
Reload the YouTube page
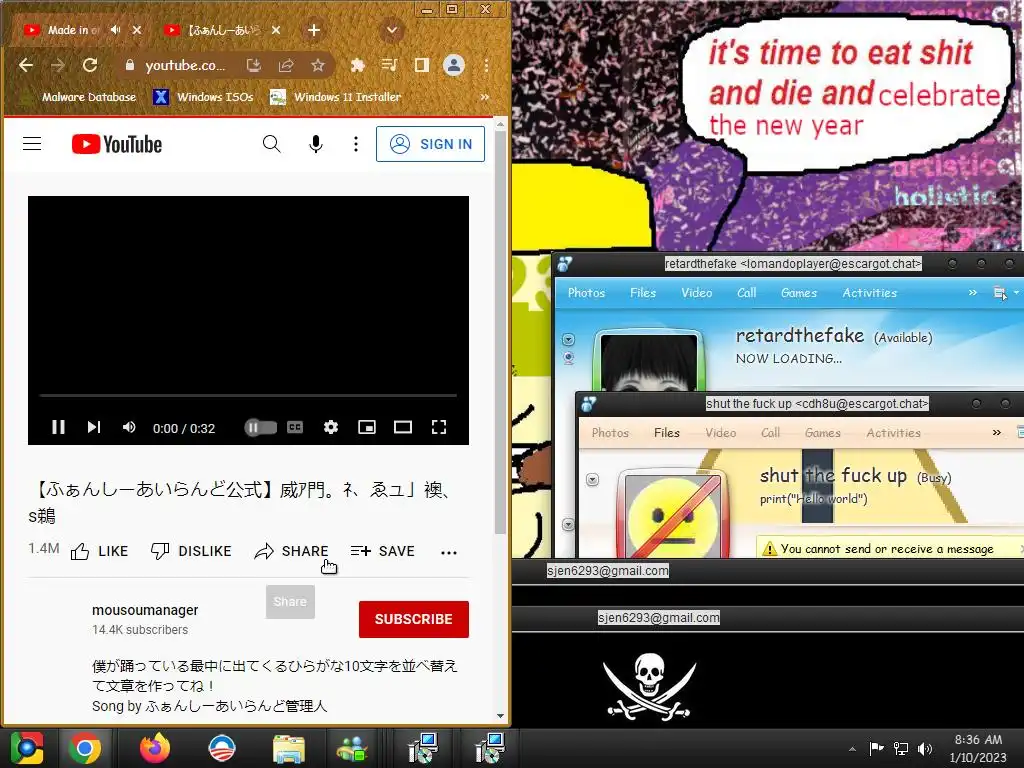tap(90, 65)
